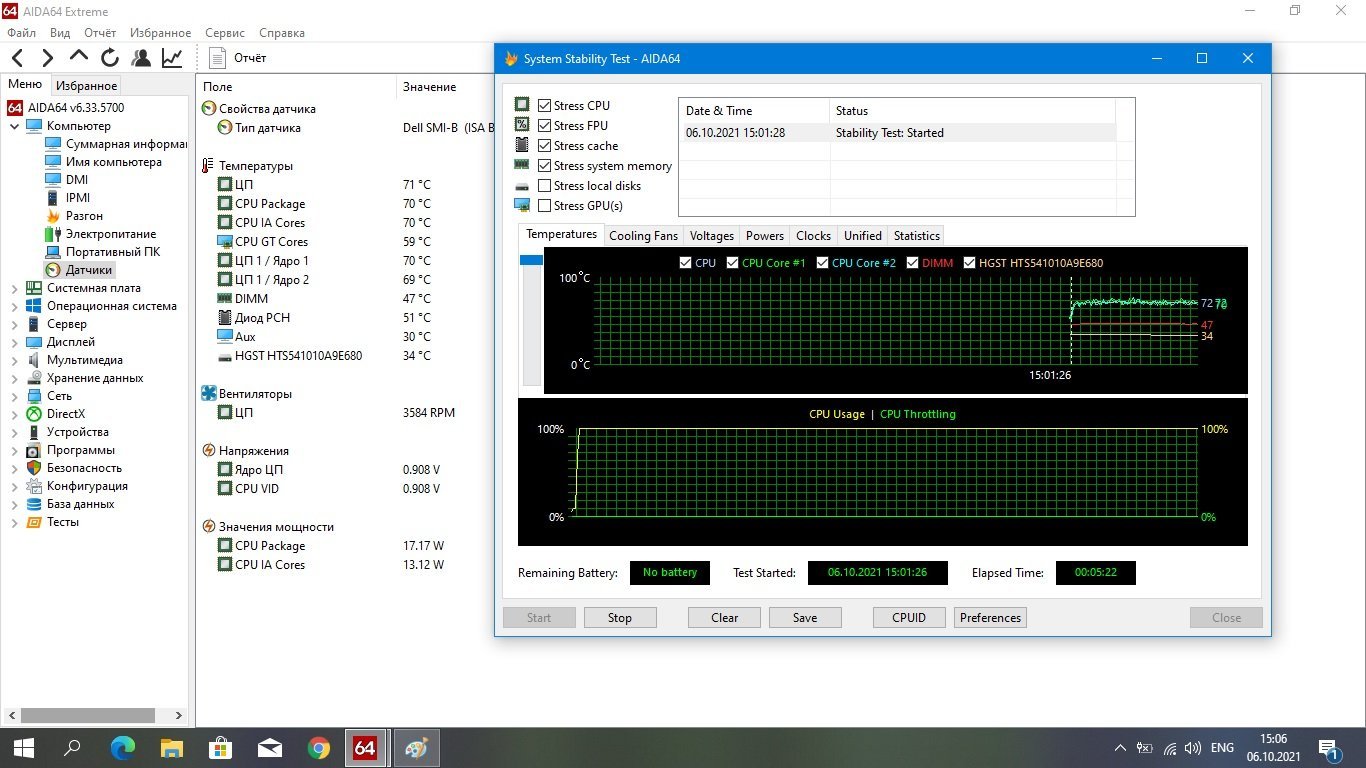1366x768 pixels.
Task: Show hidden system tray icons
Action: pos(1120,748)
